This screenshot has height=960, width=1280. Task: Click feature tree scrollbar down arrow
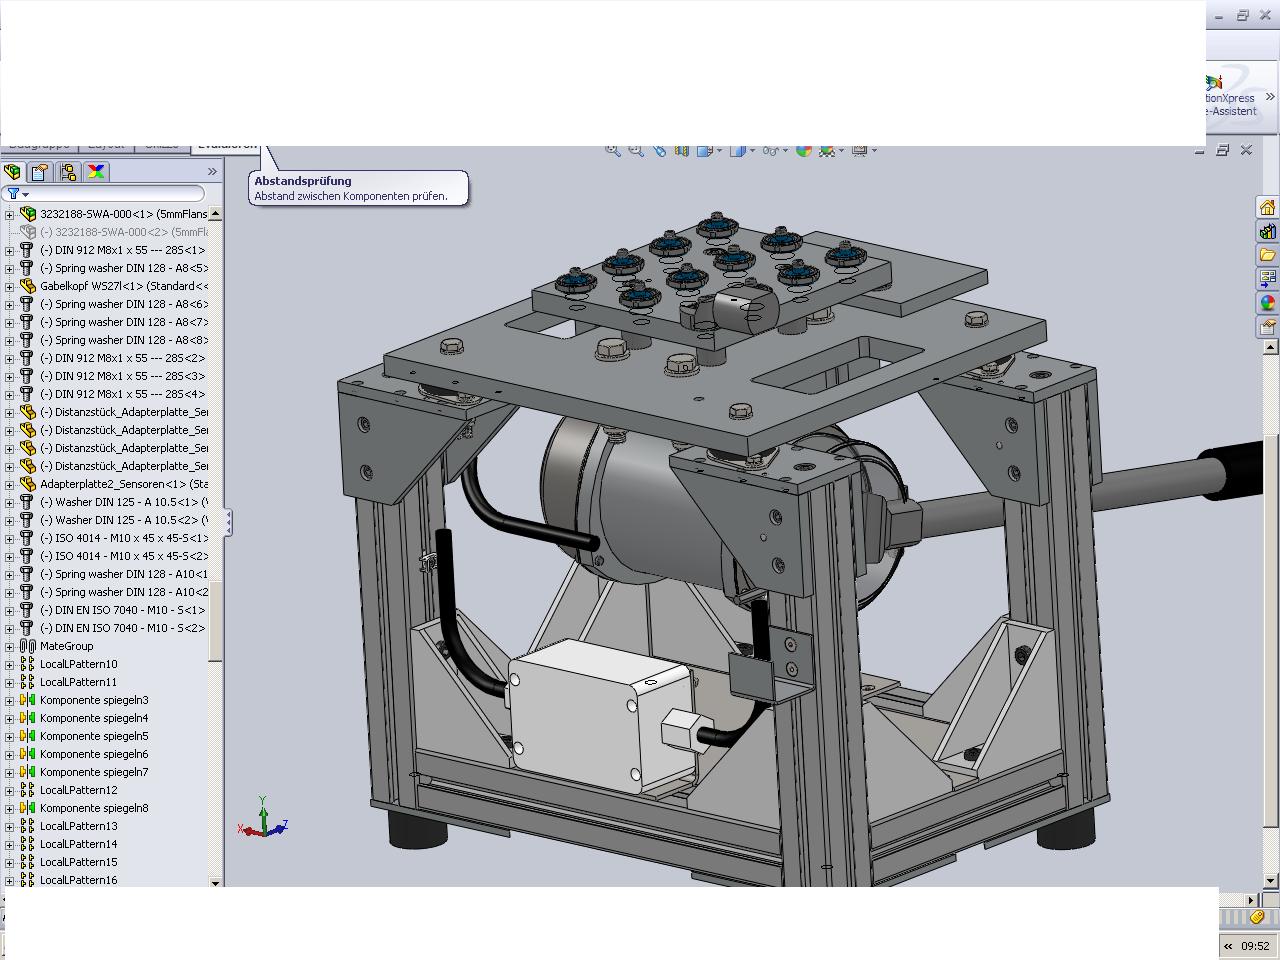pyautogui.click(x=215, y=882)
